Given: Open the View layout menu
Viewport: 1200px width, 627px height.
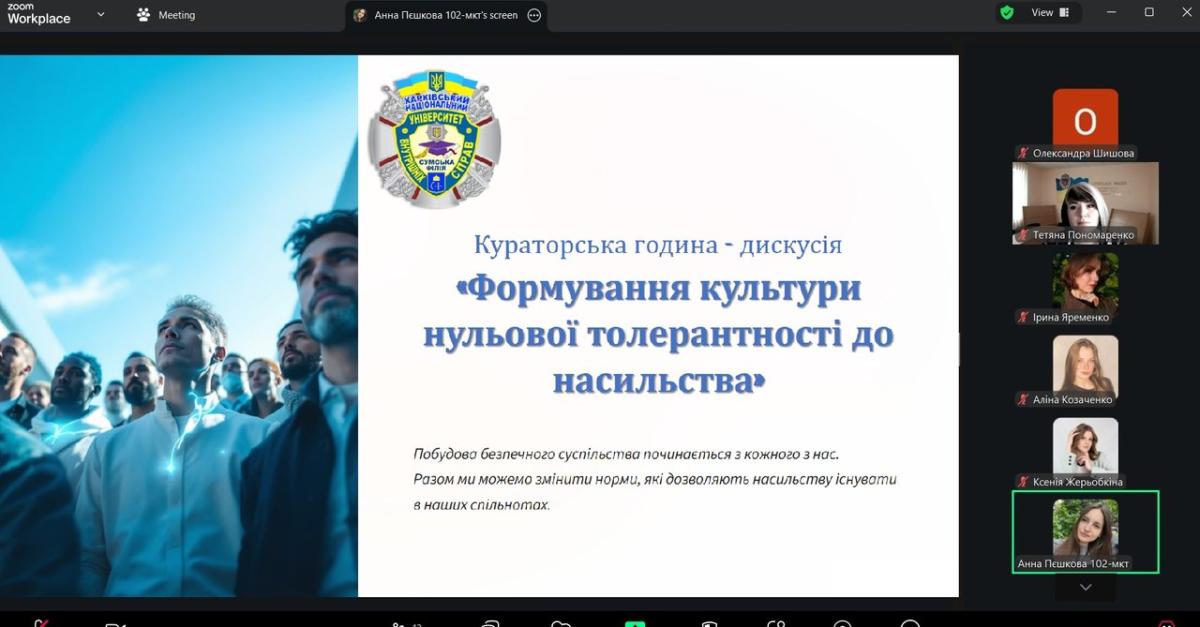Looking at the screenshot, I should (x=1050, y=13).
